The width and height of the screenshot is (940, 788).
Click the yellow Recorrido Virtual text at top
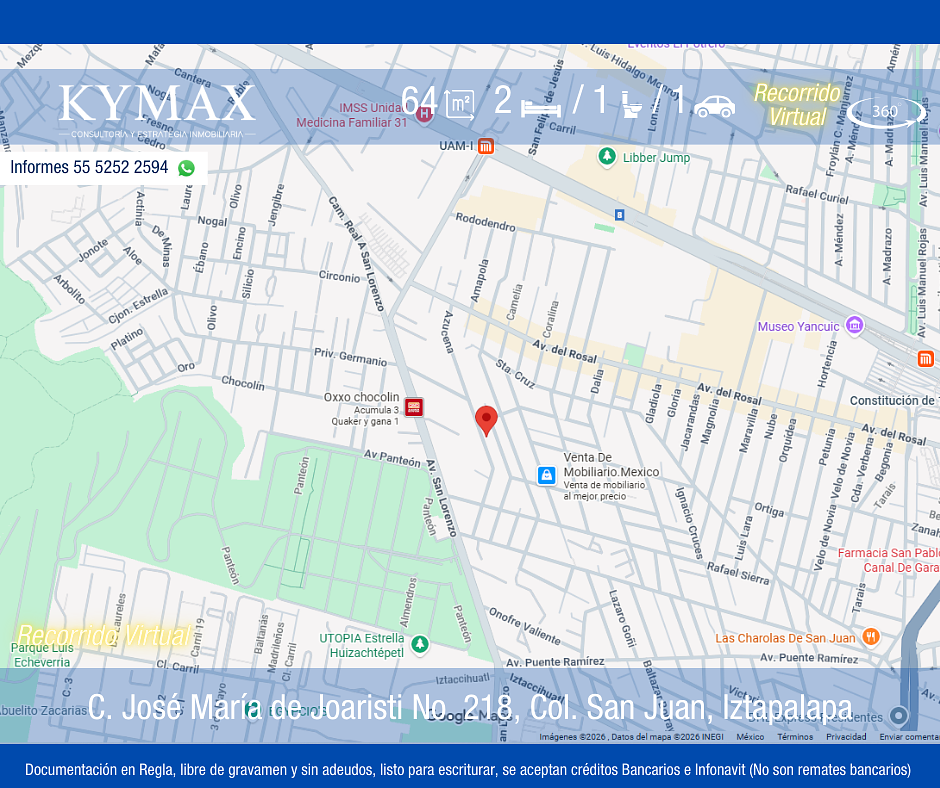click(x=797, y=105)
